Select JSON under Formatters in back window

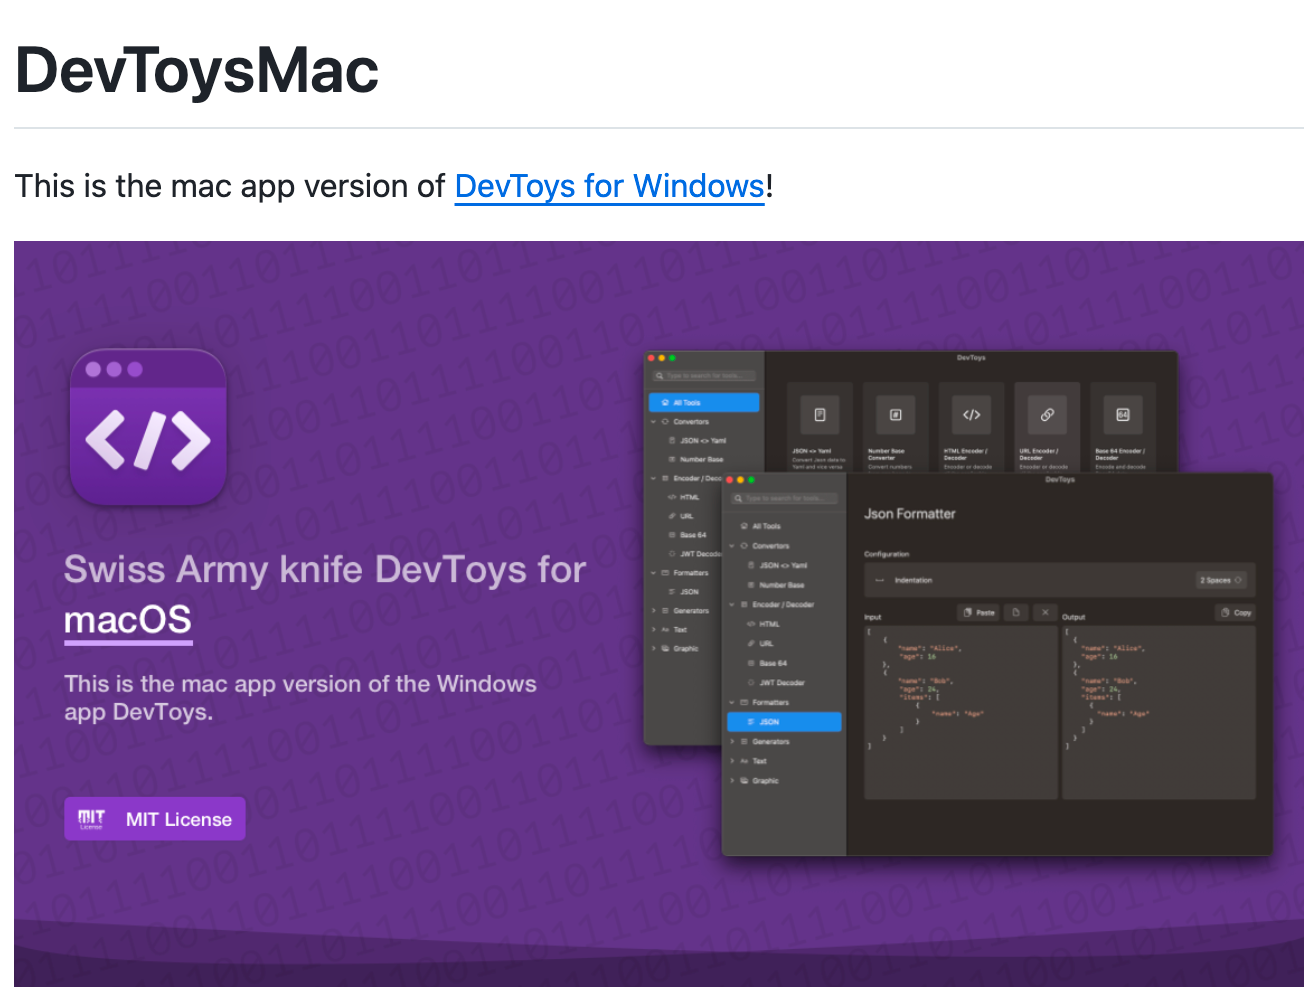[684, 592]
